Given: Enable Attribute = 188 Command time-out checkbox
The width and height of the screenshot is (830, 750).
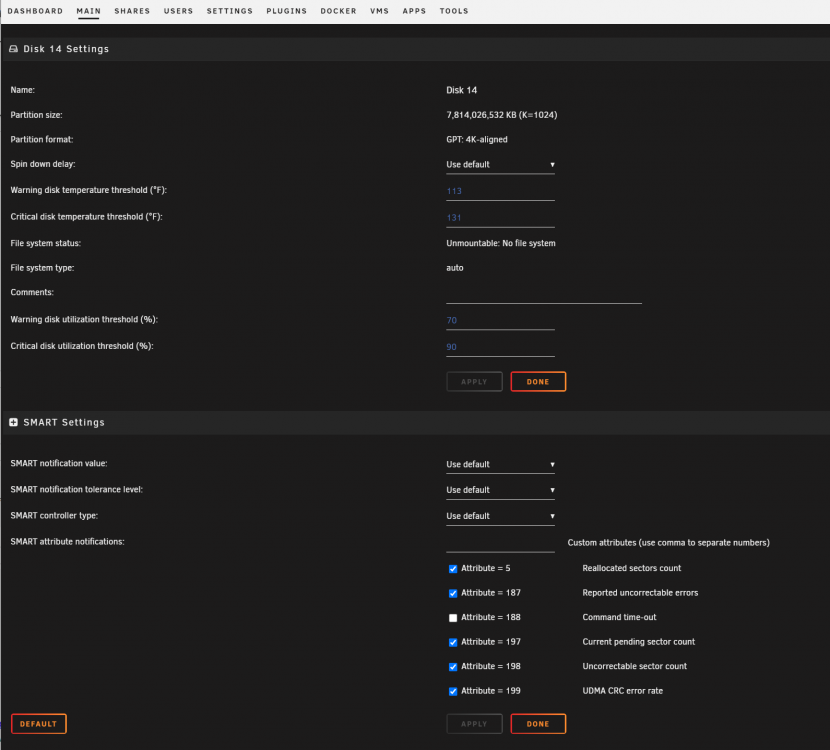Looking at the screenshot, I should coord(453,618).
